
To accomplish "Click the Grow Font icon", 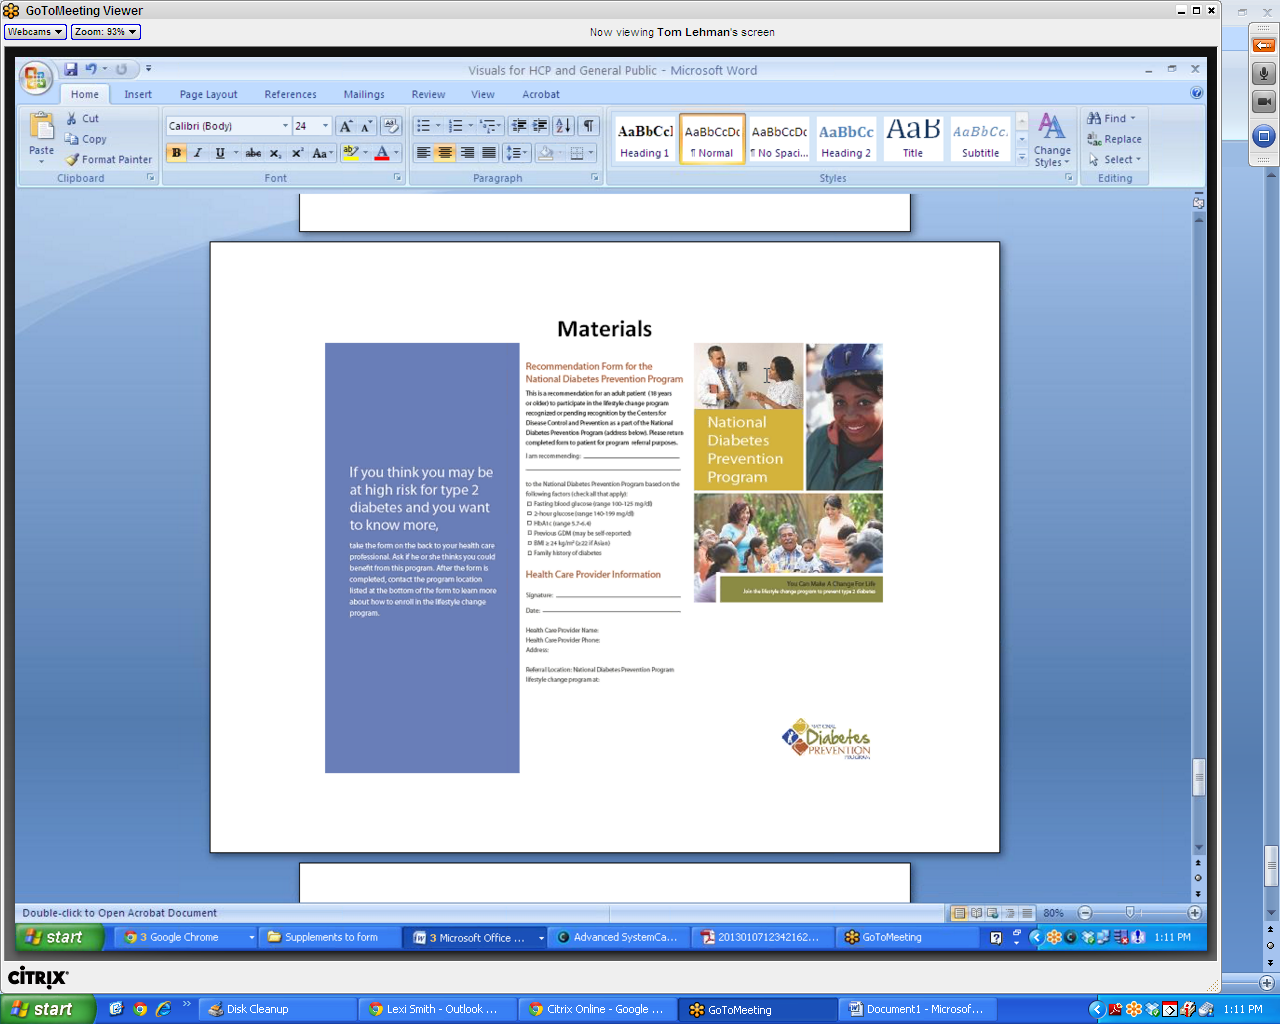I will (345, 126).
